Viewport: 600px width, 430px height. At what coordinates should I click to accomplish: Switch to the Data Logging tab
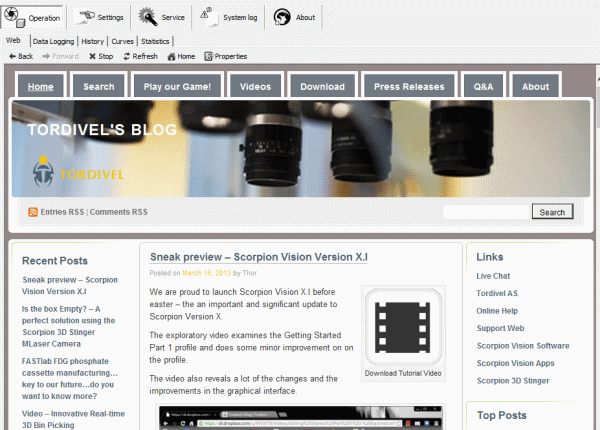(53, 41)
